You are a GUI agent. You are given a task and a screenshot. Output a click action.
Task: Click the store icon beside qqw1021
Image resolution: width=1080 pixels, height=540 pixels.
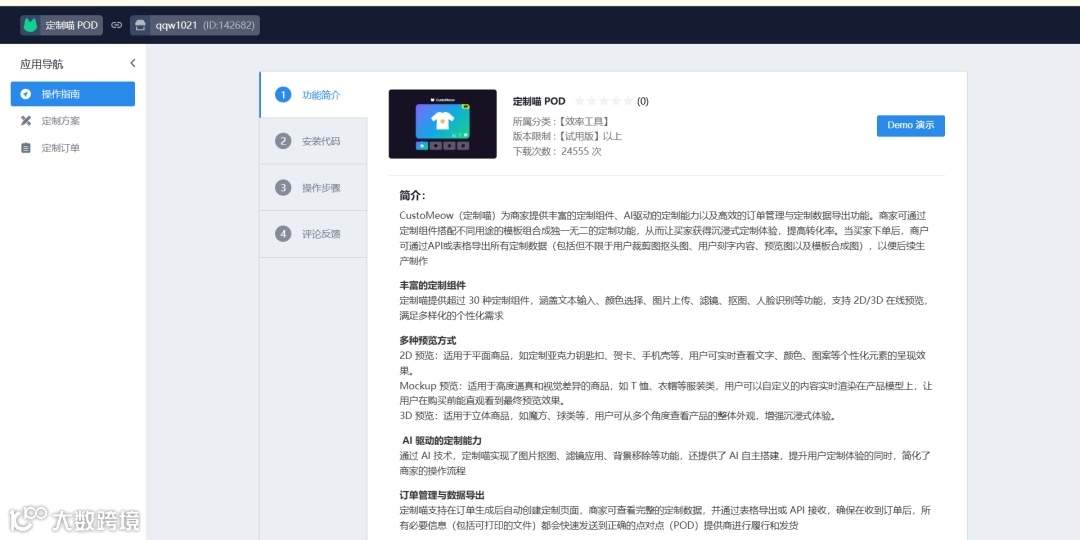pos(141,25)
